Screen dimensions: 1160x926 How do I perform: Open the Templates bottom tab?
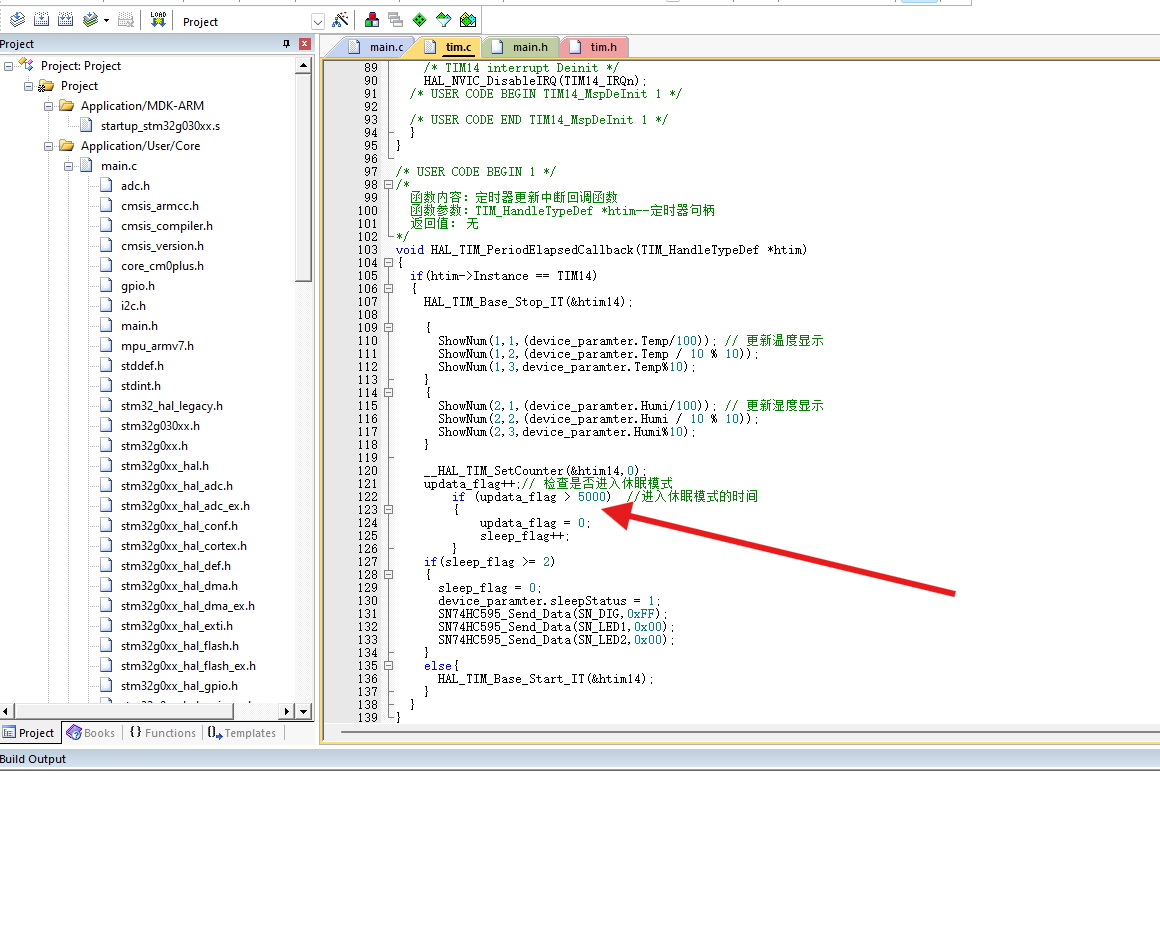click(x=242, y=733)
